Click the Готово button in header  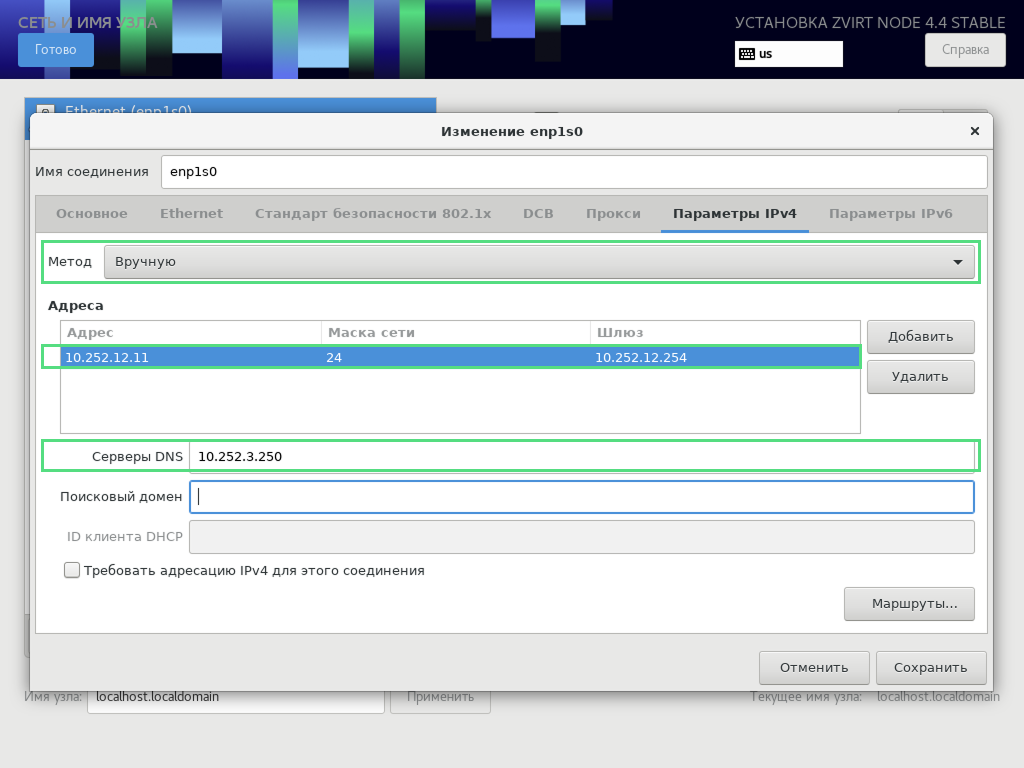[56, 50]
